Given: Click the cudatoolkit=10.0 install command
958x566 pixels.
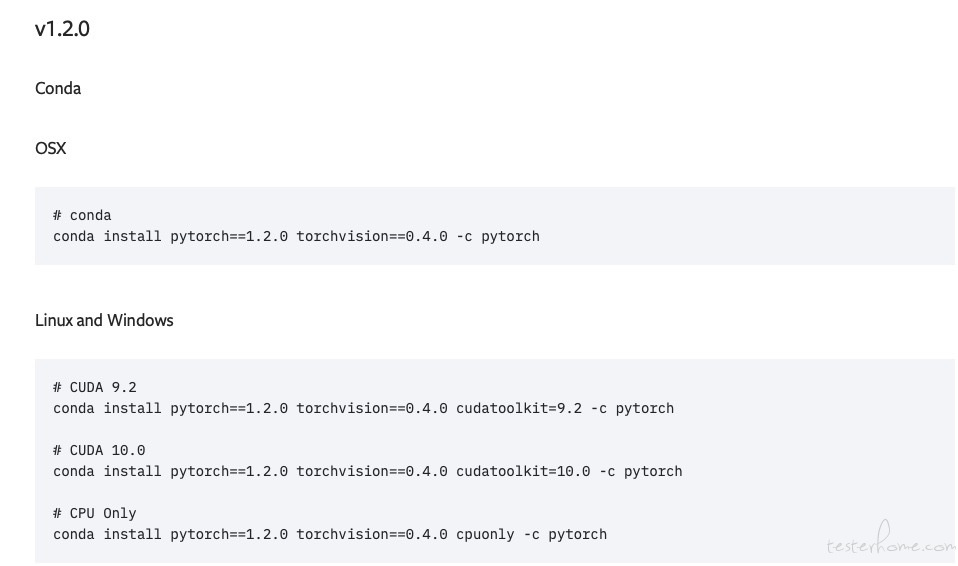Looking at the screenshot, I should point(368,471).
